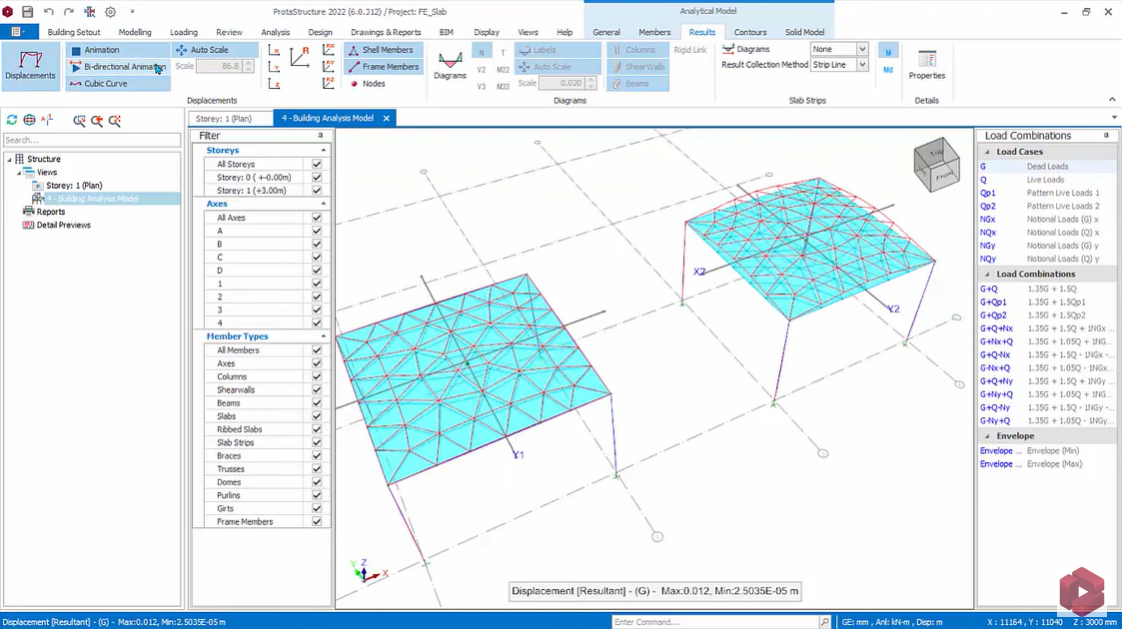This screenshot has width=1122, height=629.
Task: Select Envelope (Max) result
Action: point(1046,464)
